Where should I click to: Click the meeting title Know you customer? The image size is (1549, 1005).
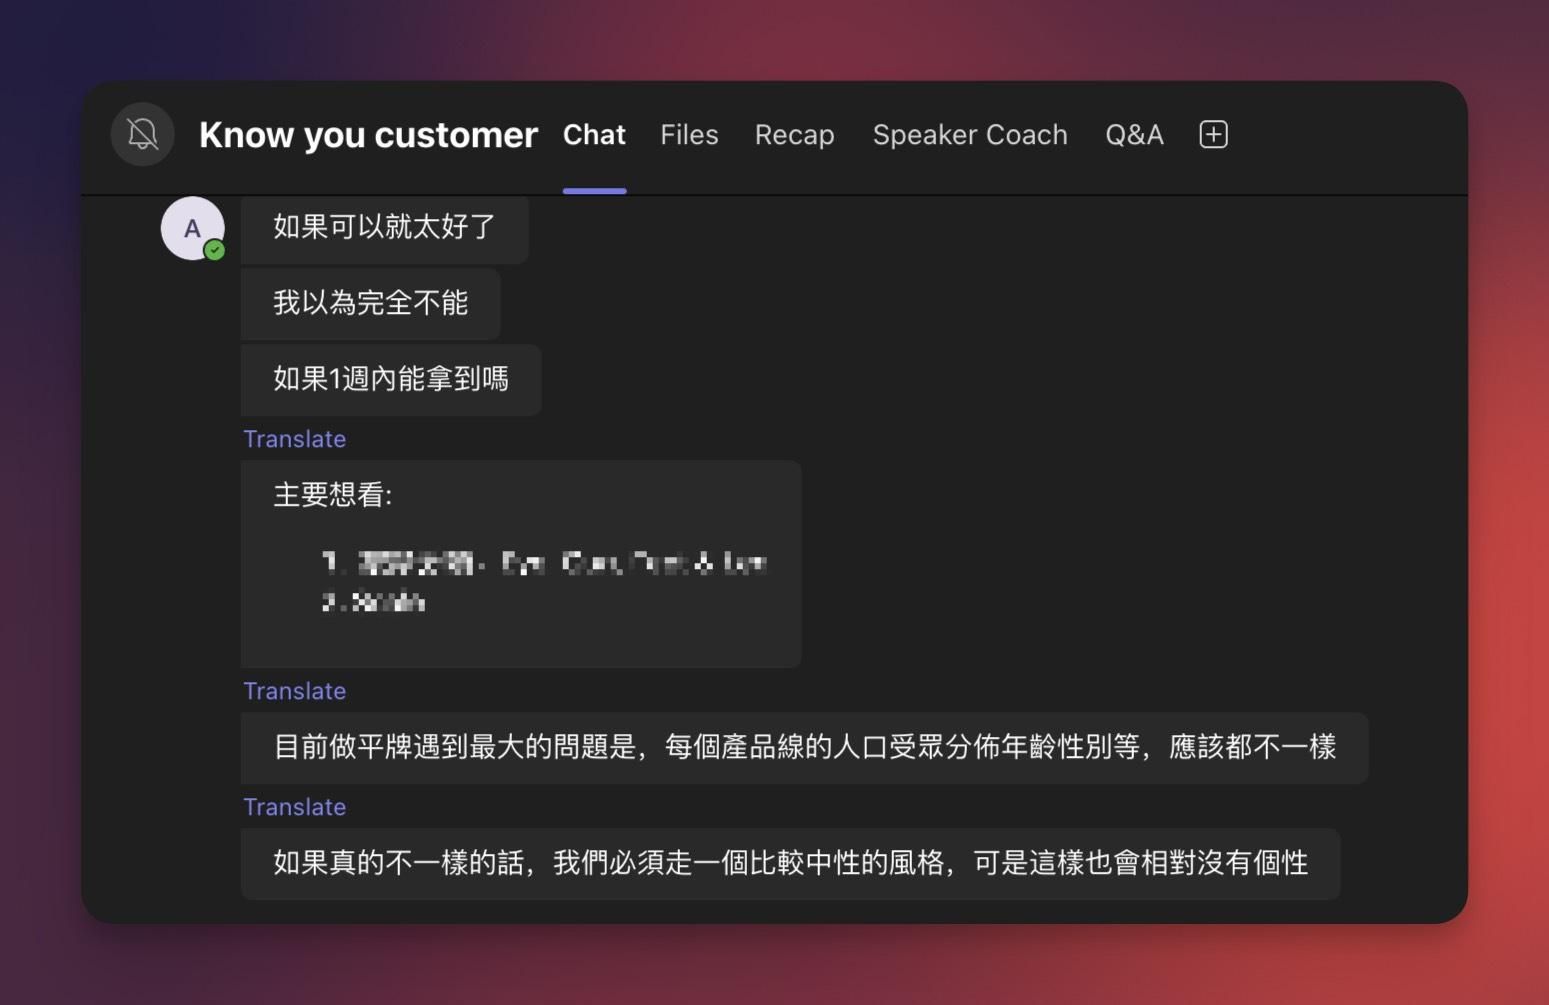[368, 135]
